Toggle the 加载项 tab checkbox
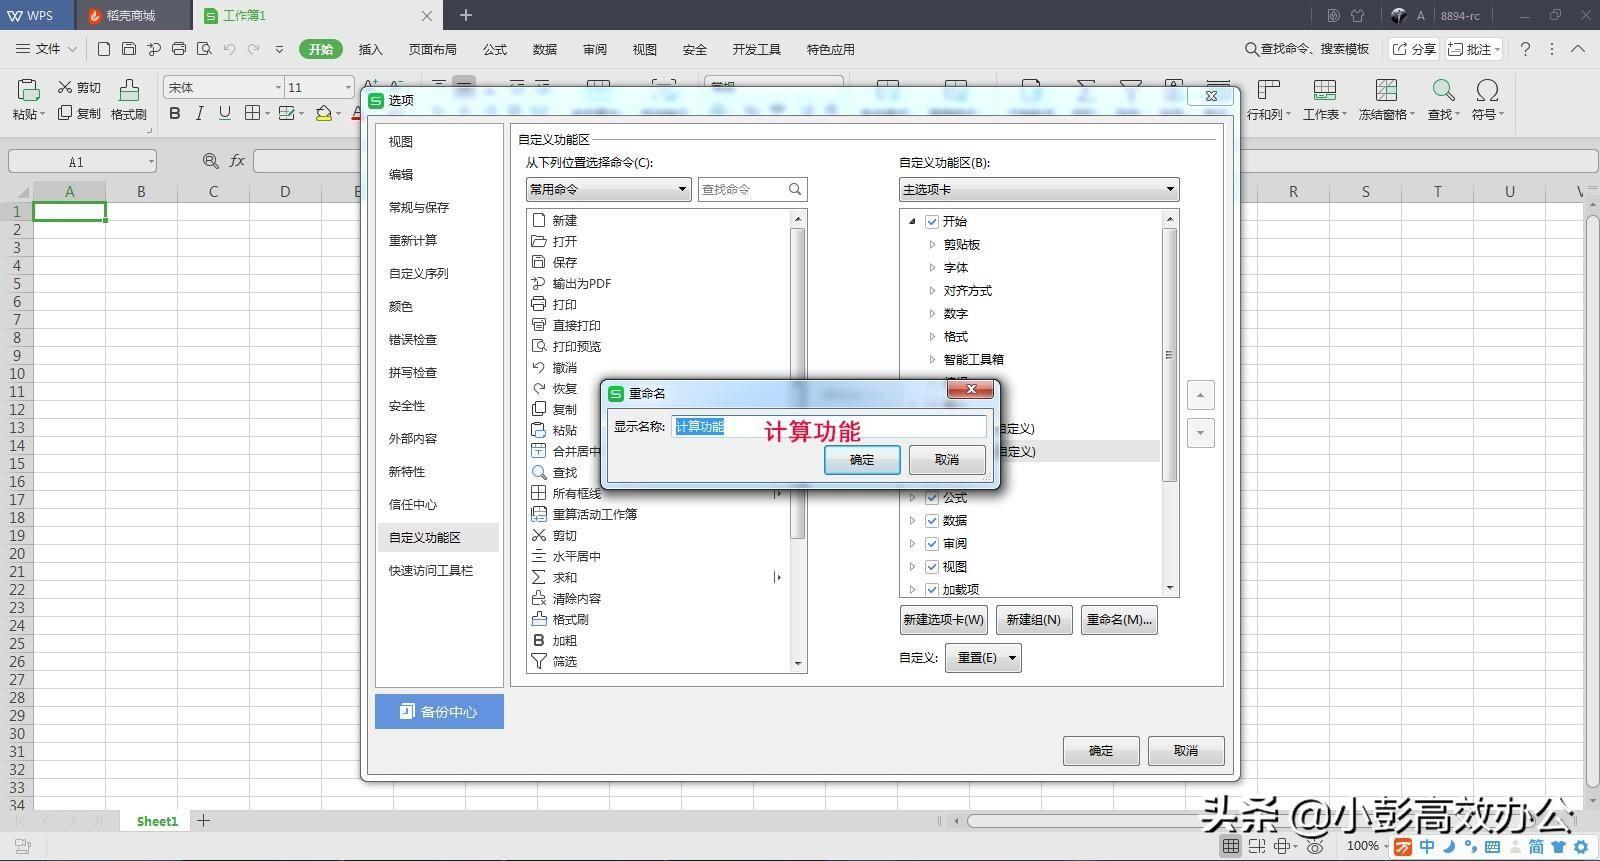This screenshot has width=1600, height=861. (932, 589)
